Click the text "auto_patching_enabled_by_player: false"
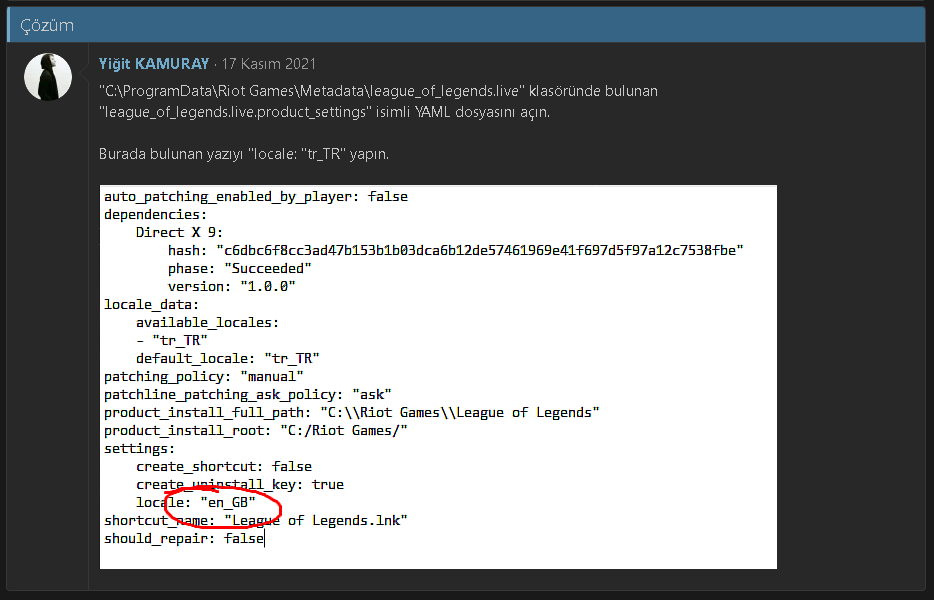Screen dimensions: 934x600 click(x=256, y=197)
